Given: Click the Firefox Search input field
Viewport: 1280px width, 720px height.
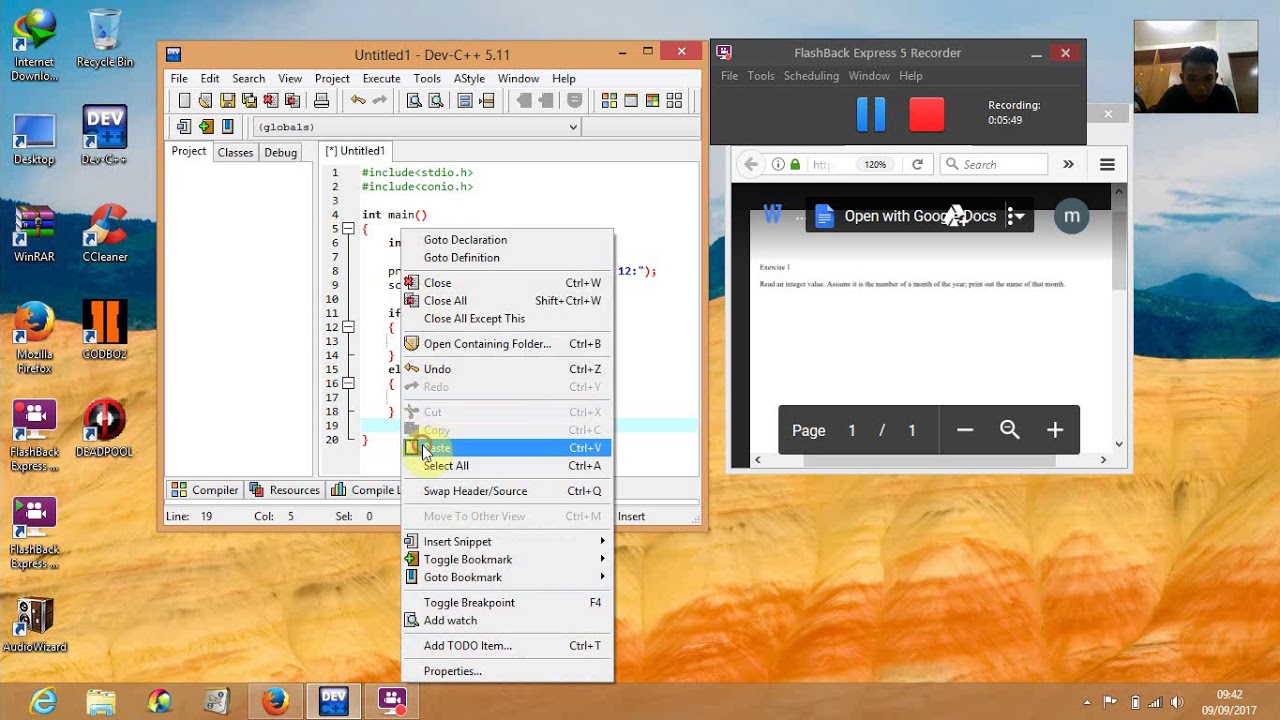Looking at the screenshot, I should pyautogui.click(x=994, y=164).
